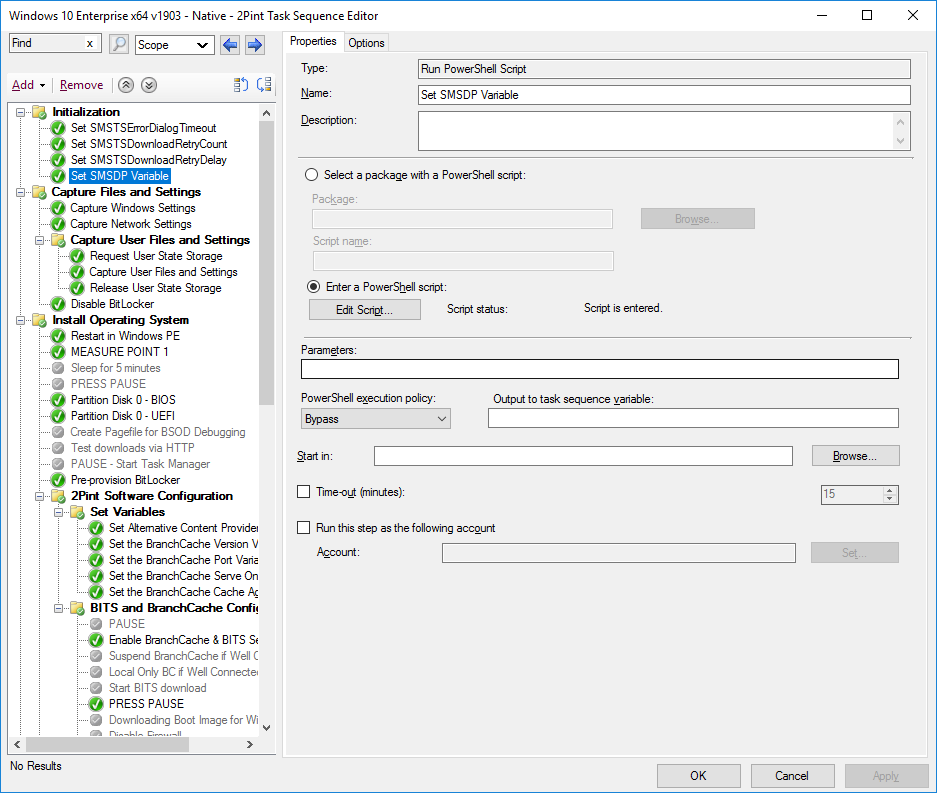Decrease time-out value with down spinner

(890, 498)
